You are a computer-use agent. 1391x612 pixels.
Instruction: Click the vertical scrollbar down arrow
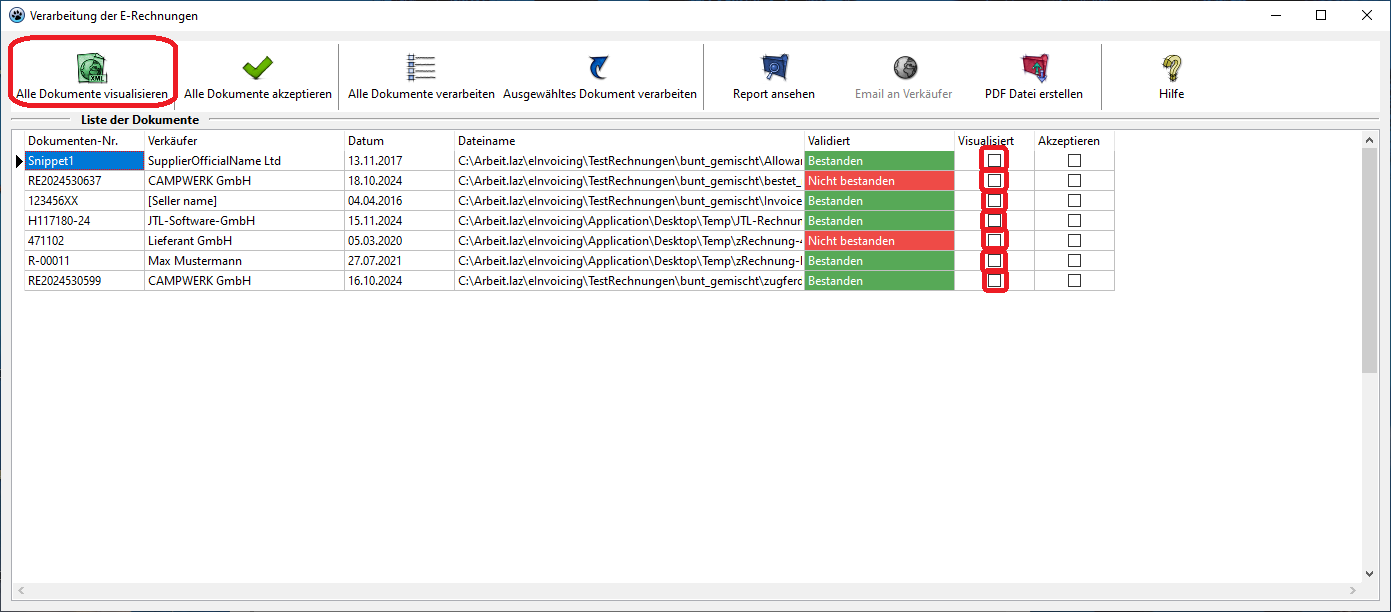click(1370, 574)
